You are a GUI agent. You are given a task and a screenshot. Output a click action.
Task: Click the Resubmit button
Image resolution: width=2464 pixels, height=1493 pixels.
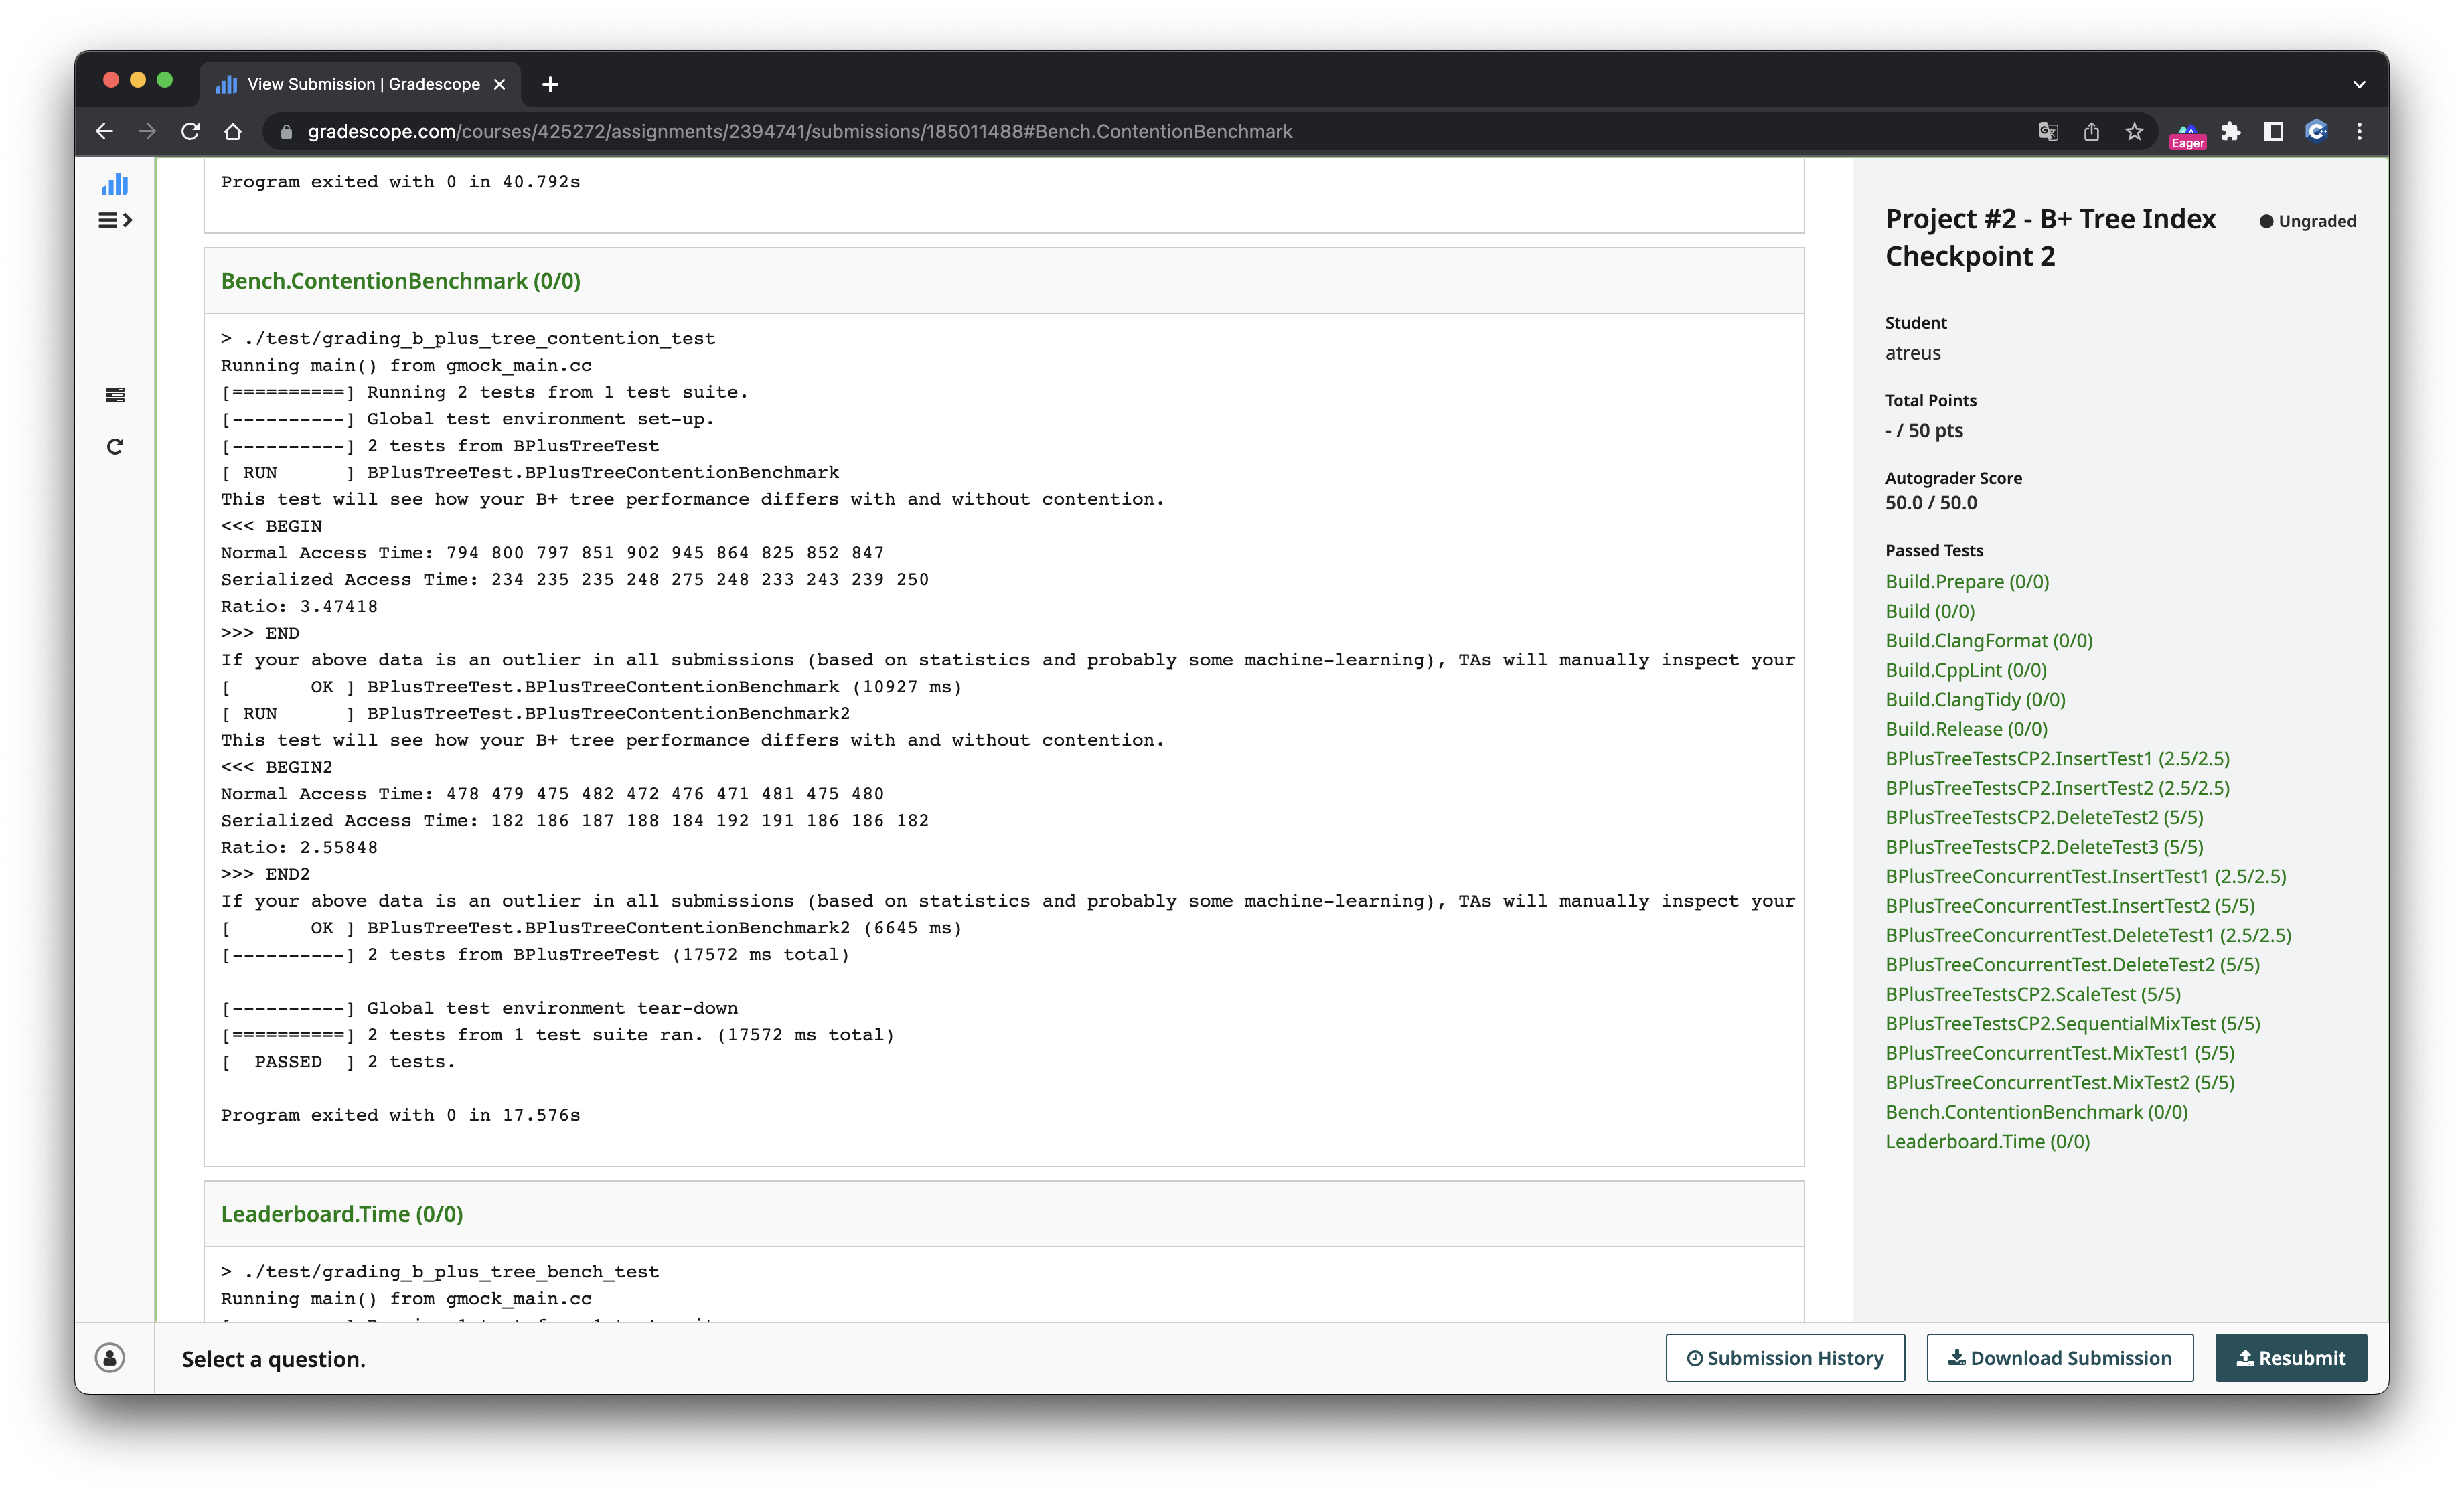point(2291,1357)
